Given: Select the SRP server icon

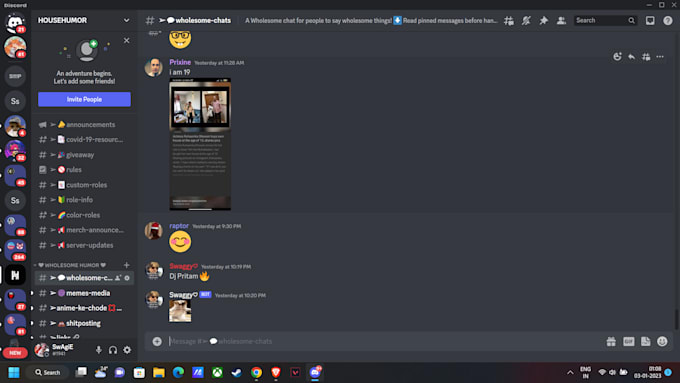Looking at the screenshot, I should (x=15, y=76).
